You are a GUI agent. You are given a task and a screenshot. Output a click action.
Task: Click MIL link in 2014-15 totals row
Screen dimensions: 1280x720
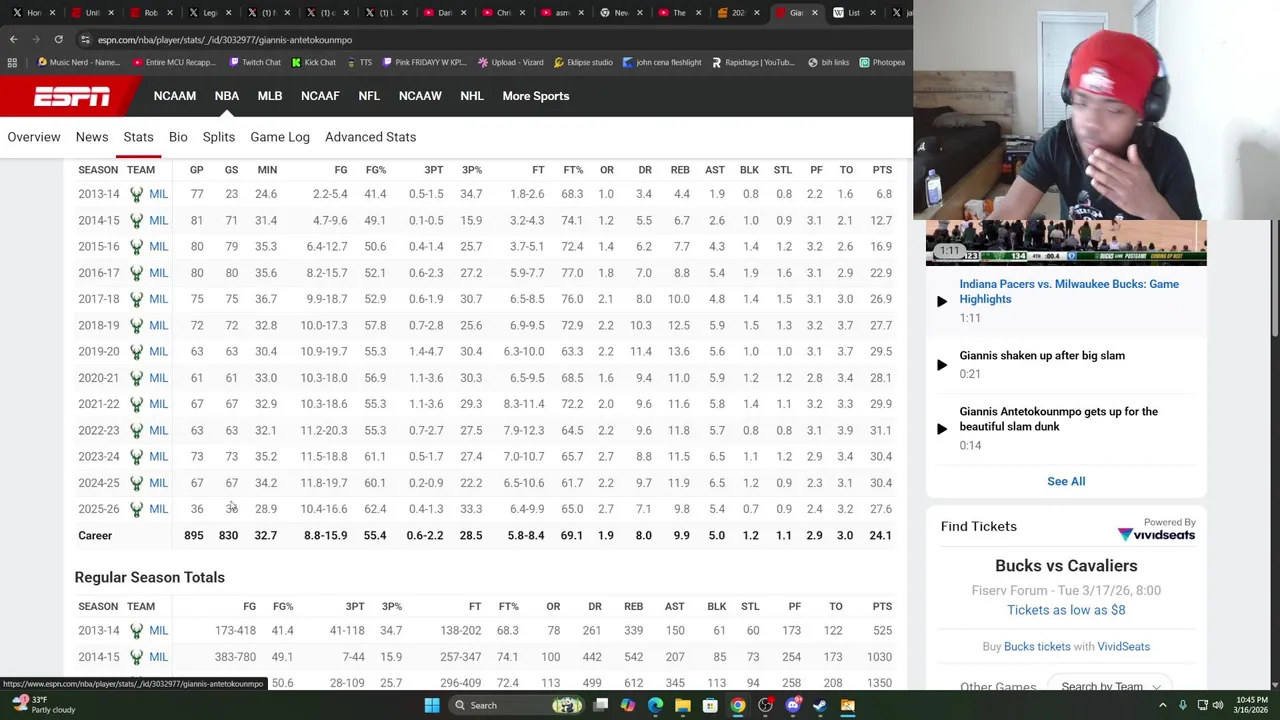pyautogui.click(x=158, y=657)
